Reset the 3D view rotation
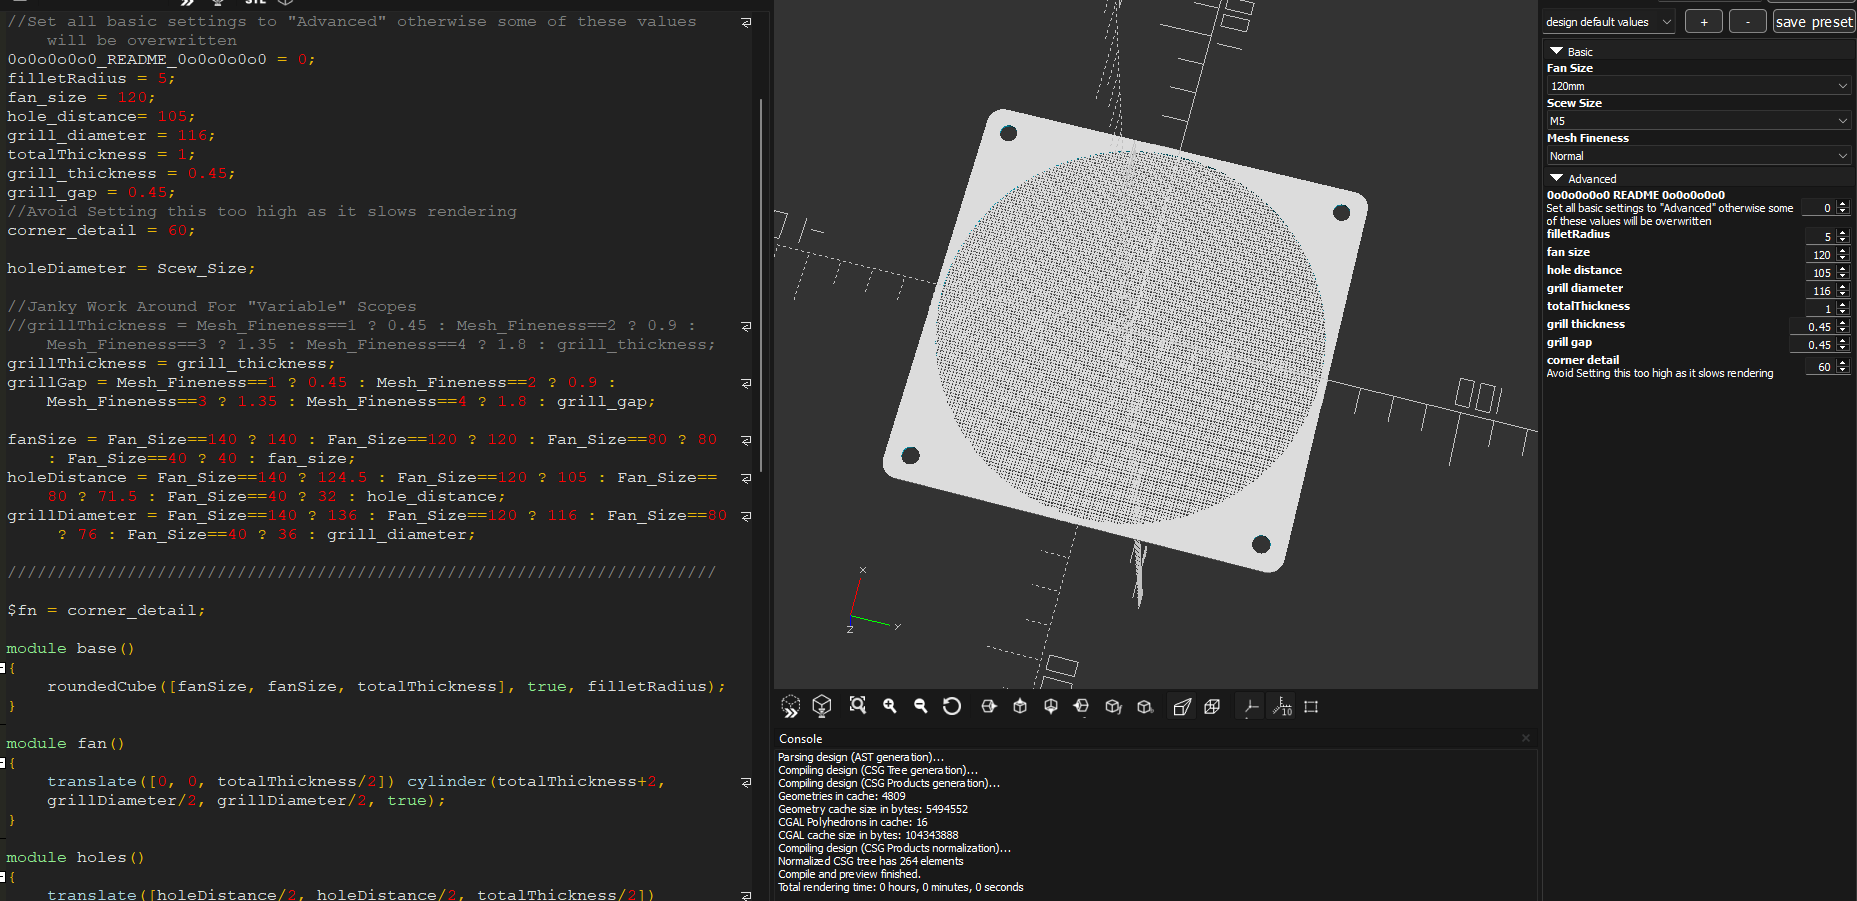This screenshot has height=901, width=1857. pos(952,706)
